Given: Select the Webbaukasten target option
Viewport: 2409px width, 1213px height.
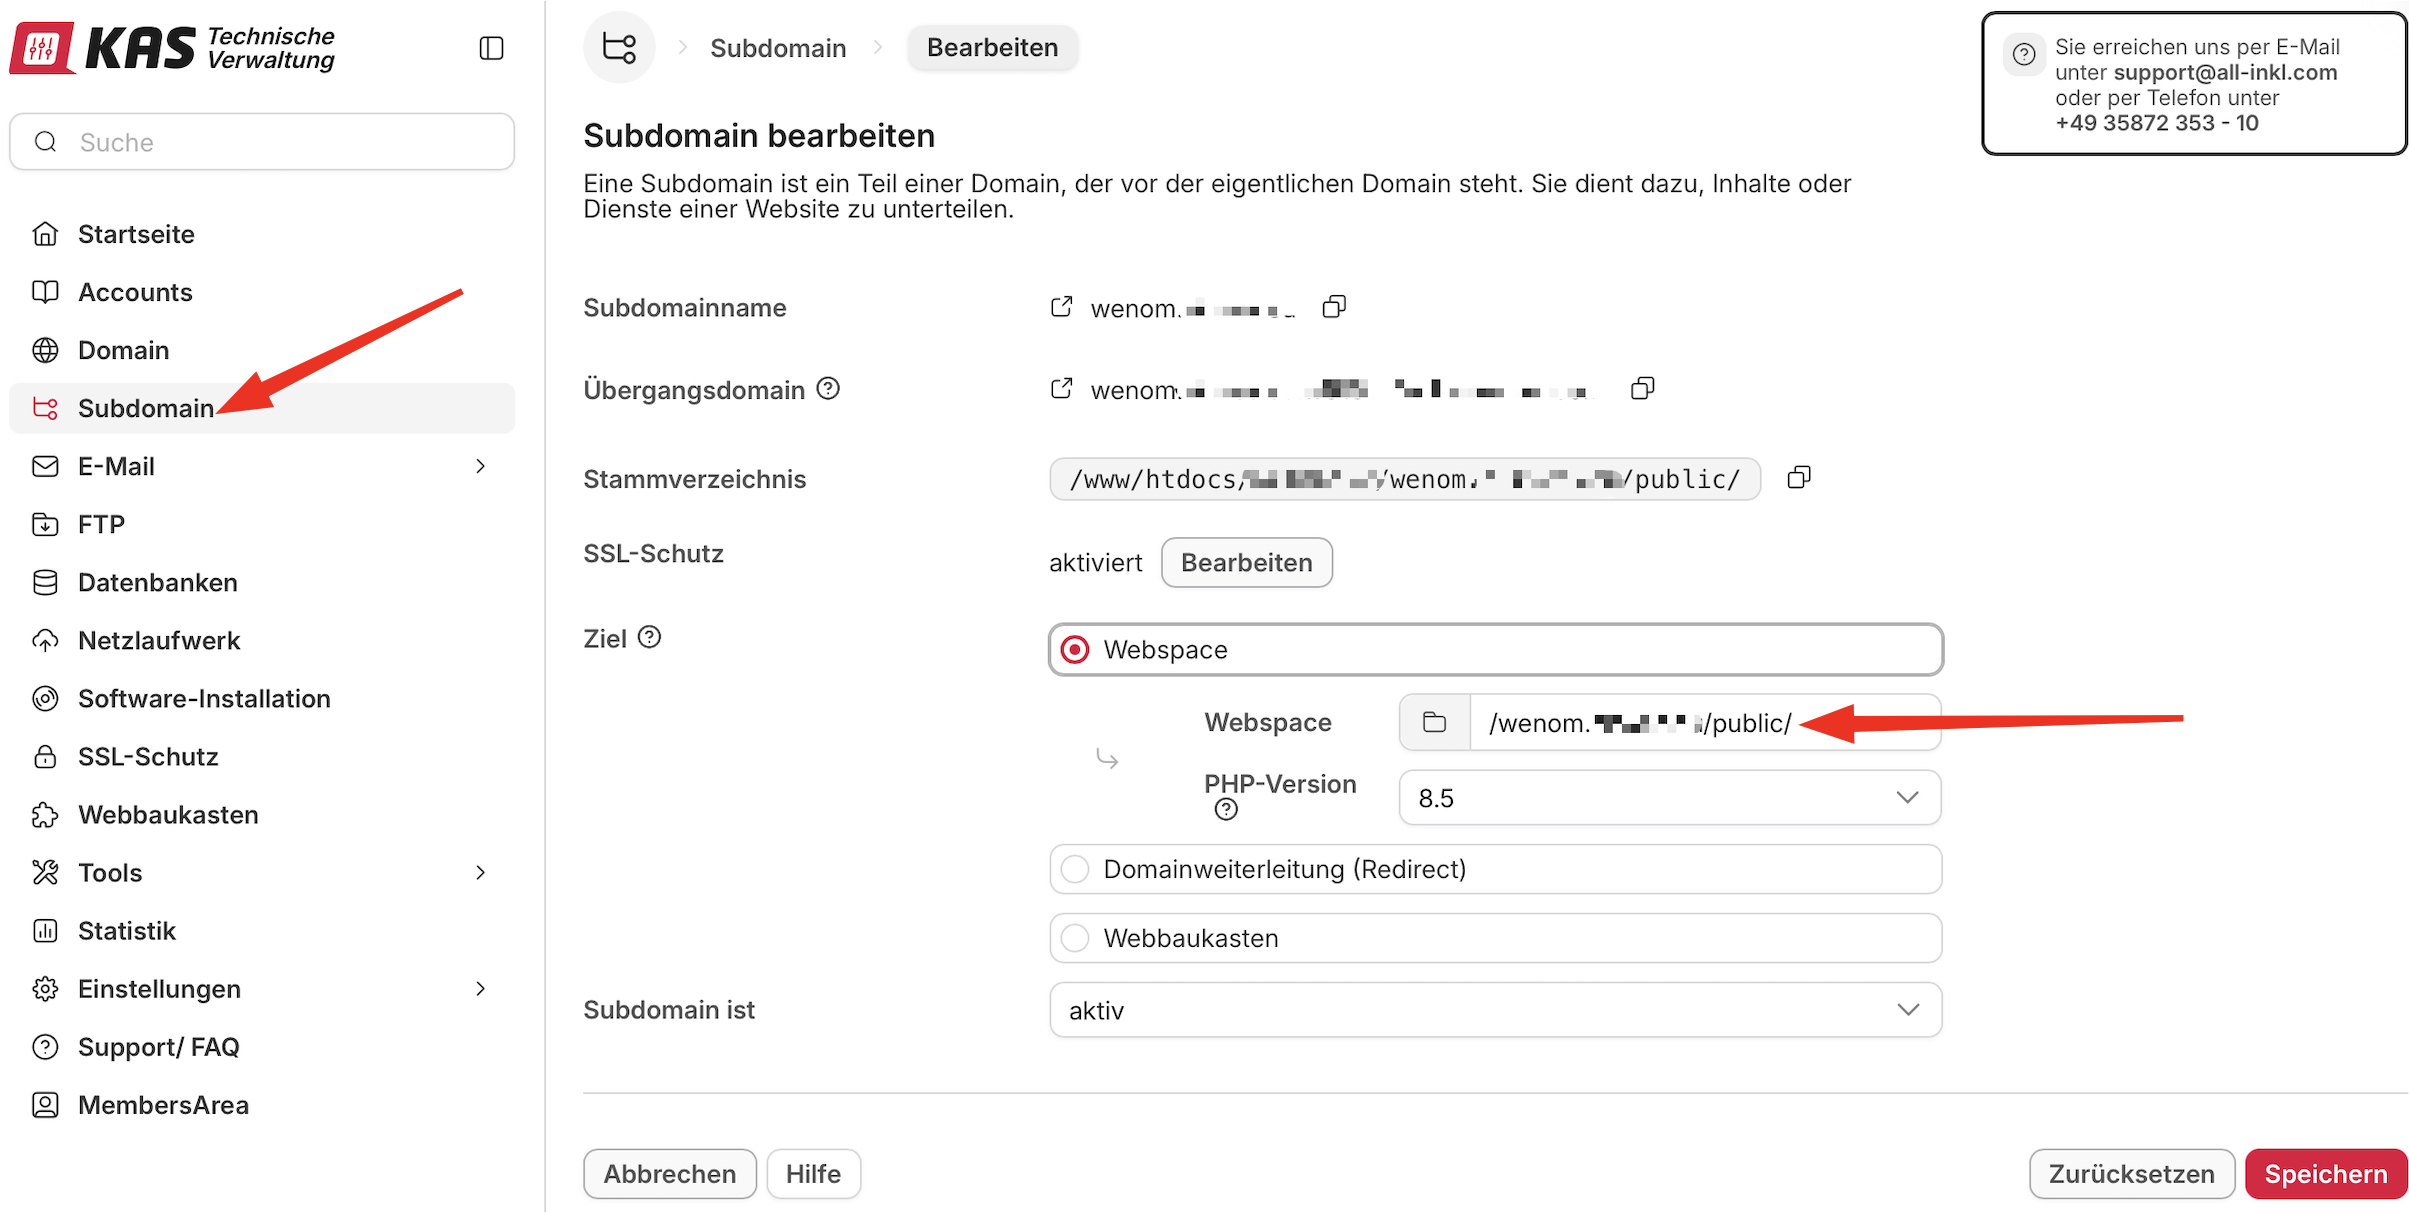Looking at the screenshot, I should click(x=1074, y=938).
